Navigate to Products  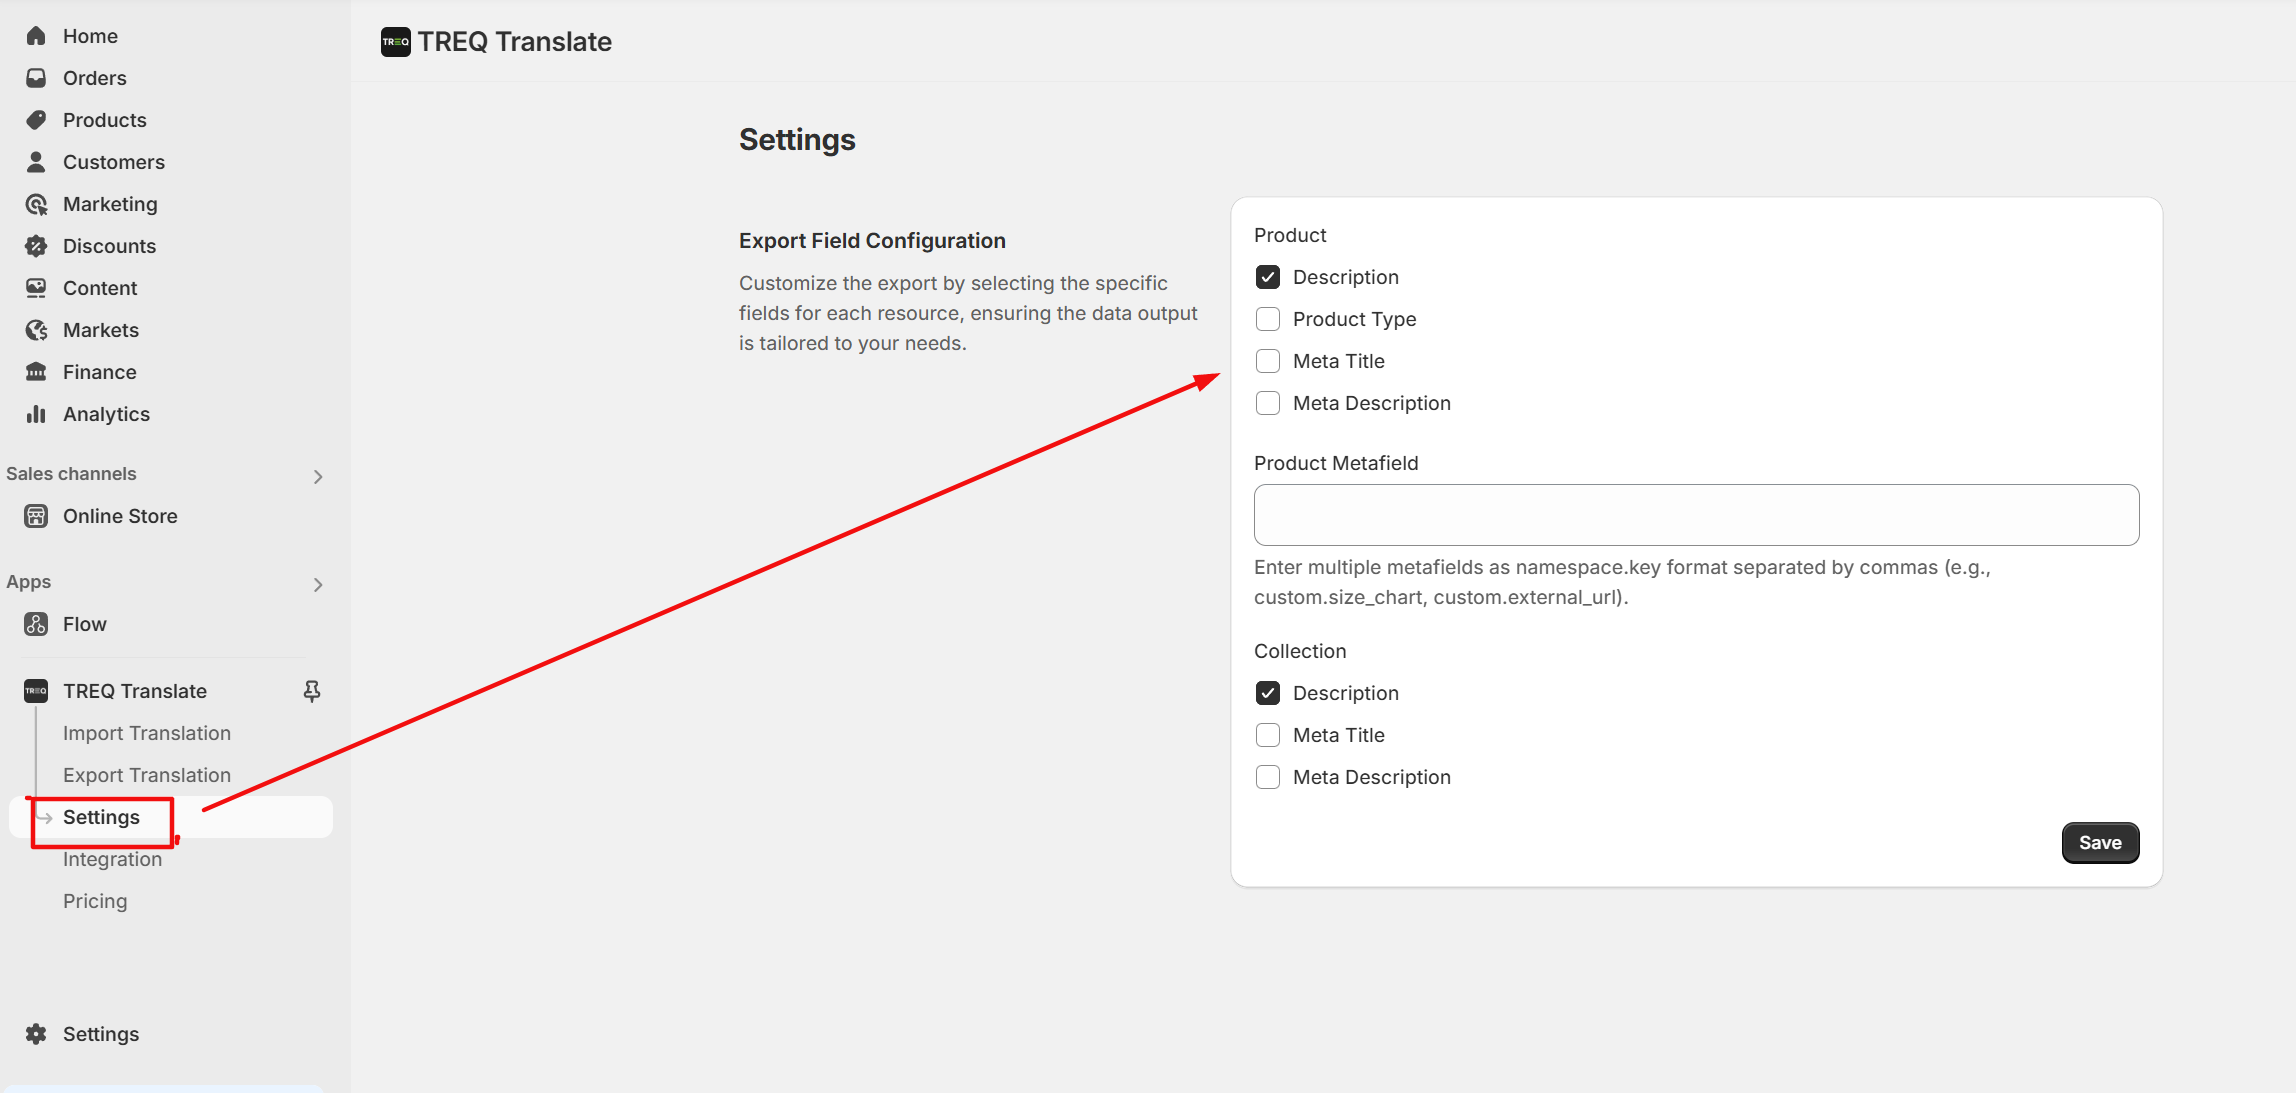[105, 120]
